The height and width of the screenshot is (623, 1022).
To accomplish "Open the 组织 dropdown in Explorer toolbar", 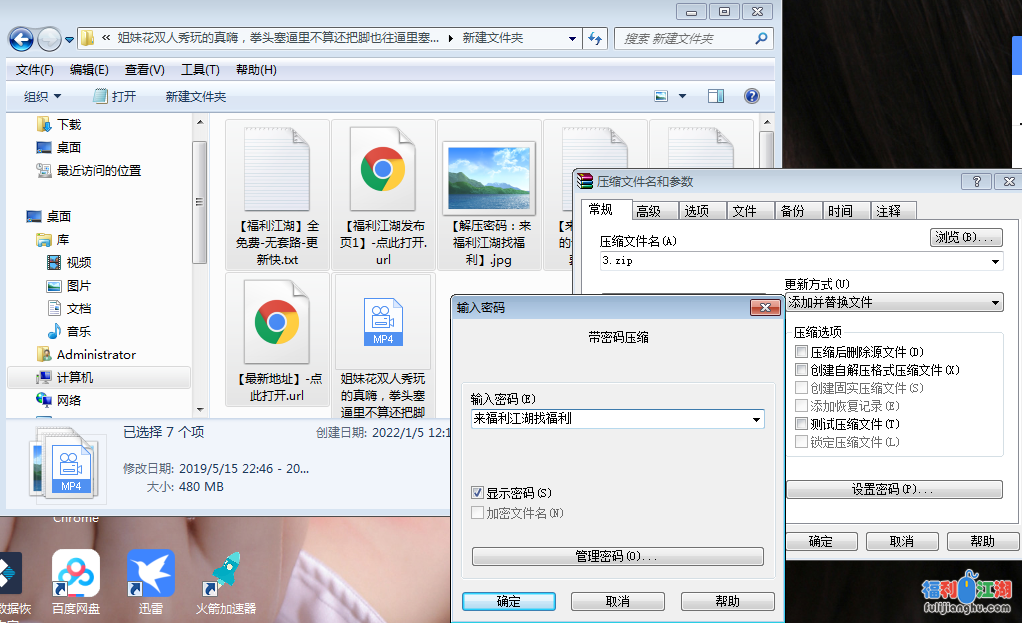I will (43, 96).
